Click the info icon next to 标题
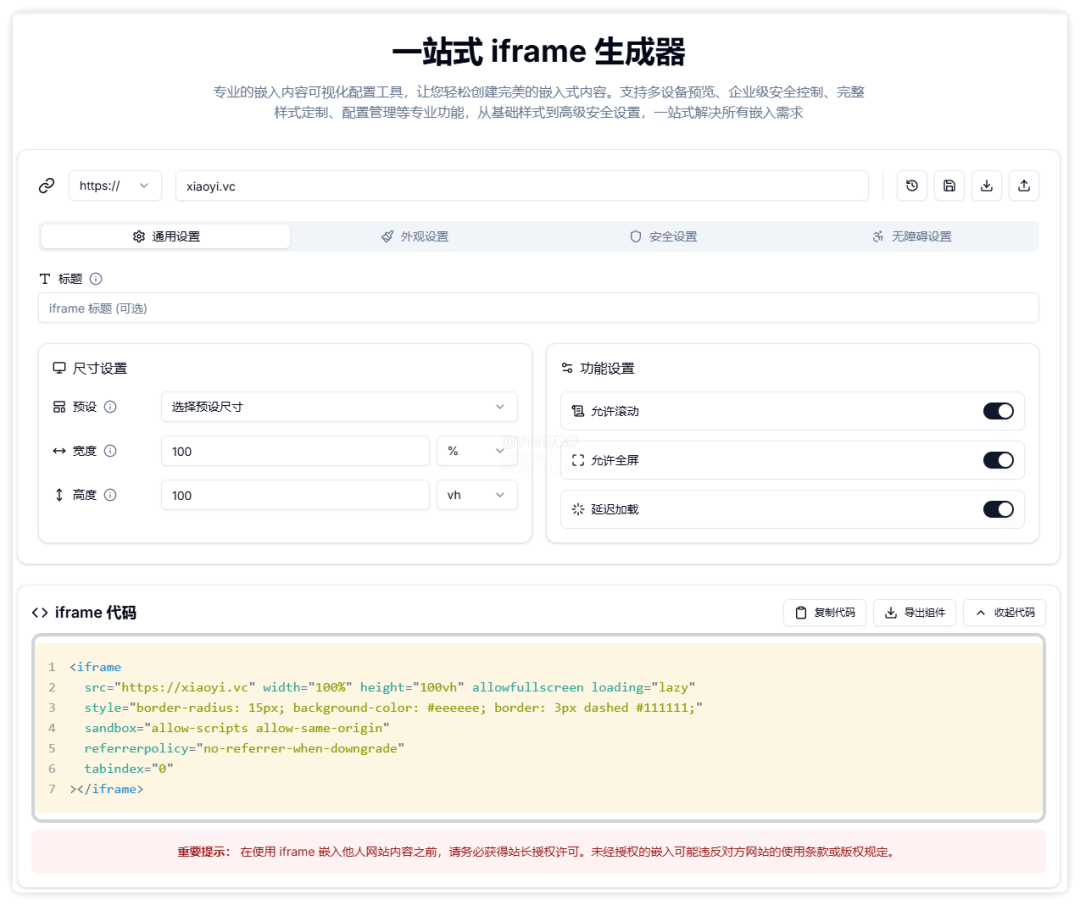The width and height of the screenshot is (1080, 905). click(96, 279)
